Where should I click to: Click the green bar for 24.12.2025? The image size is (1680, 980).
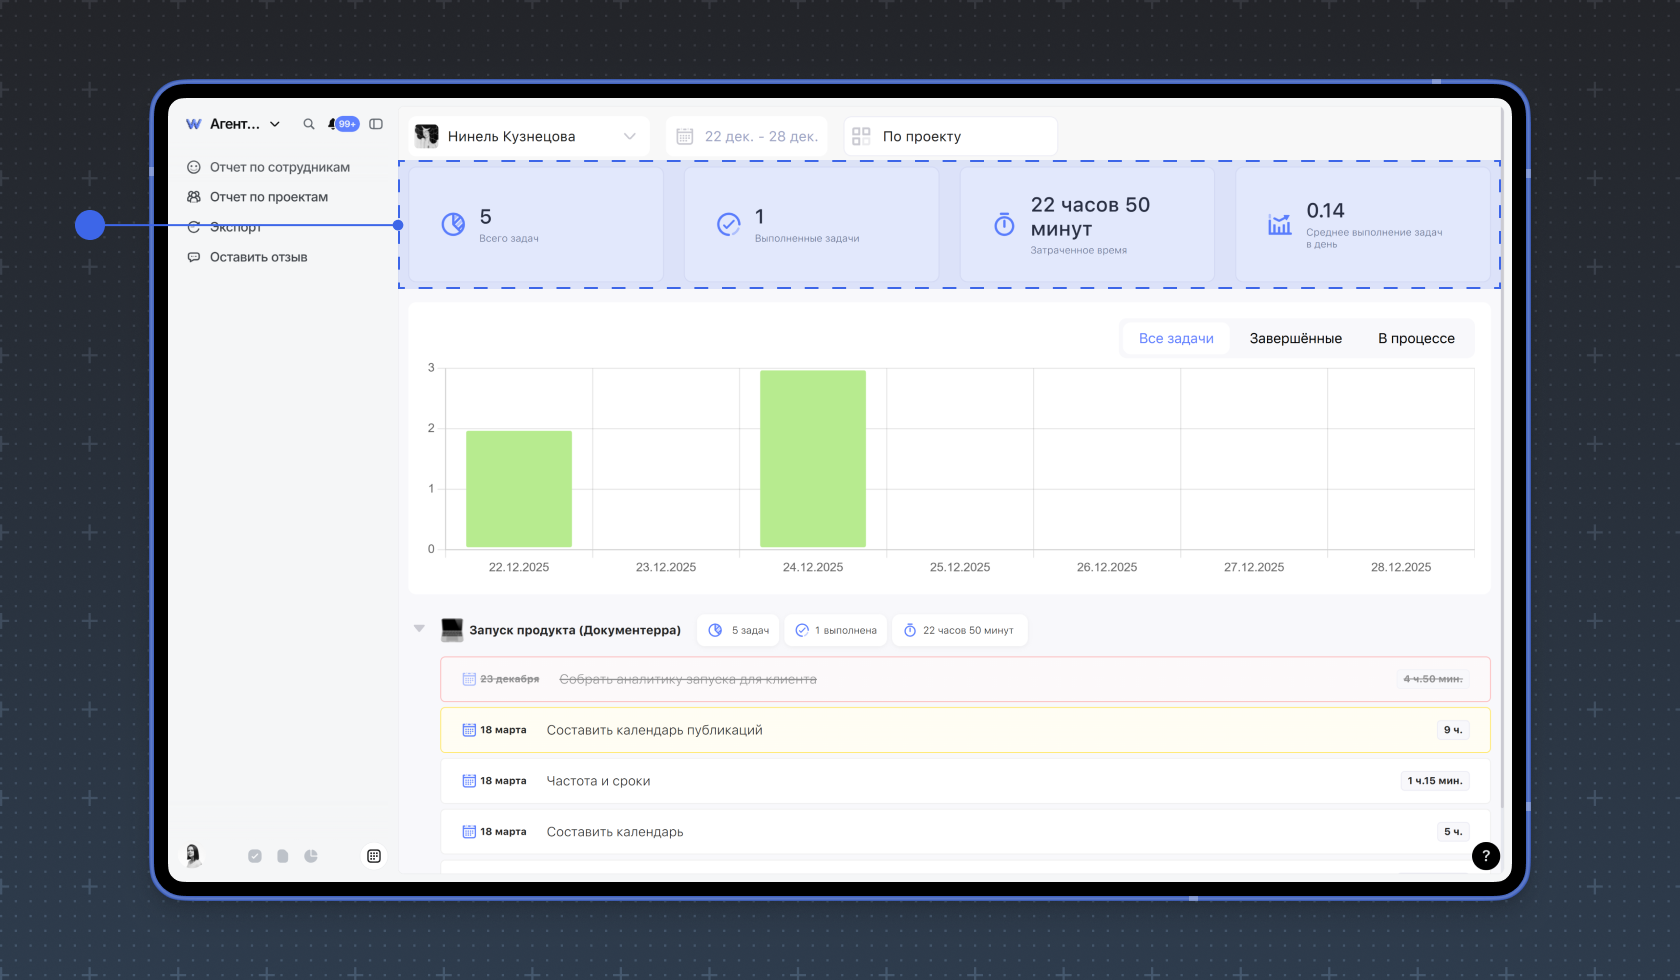pyautogui.click(x=812, y=459)
